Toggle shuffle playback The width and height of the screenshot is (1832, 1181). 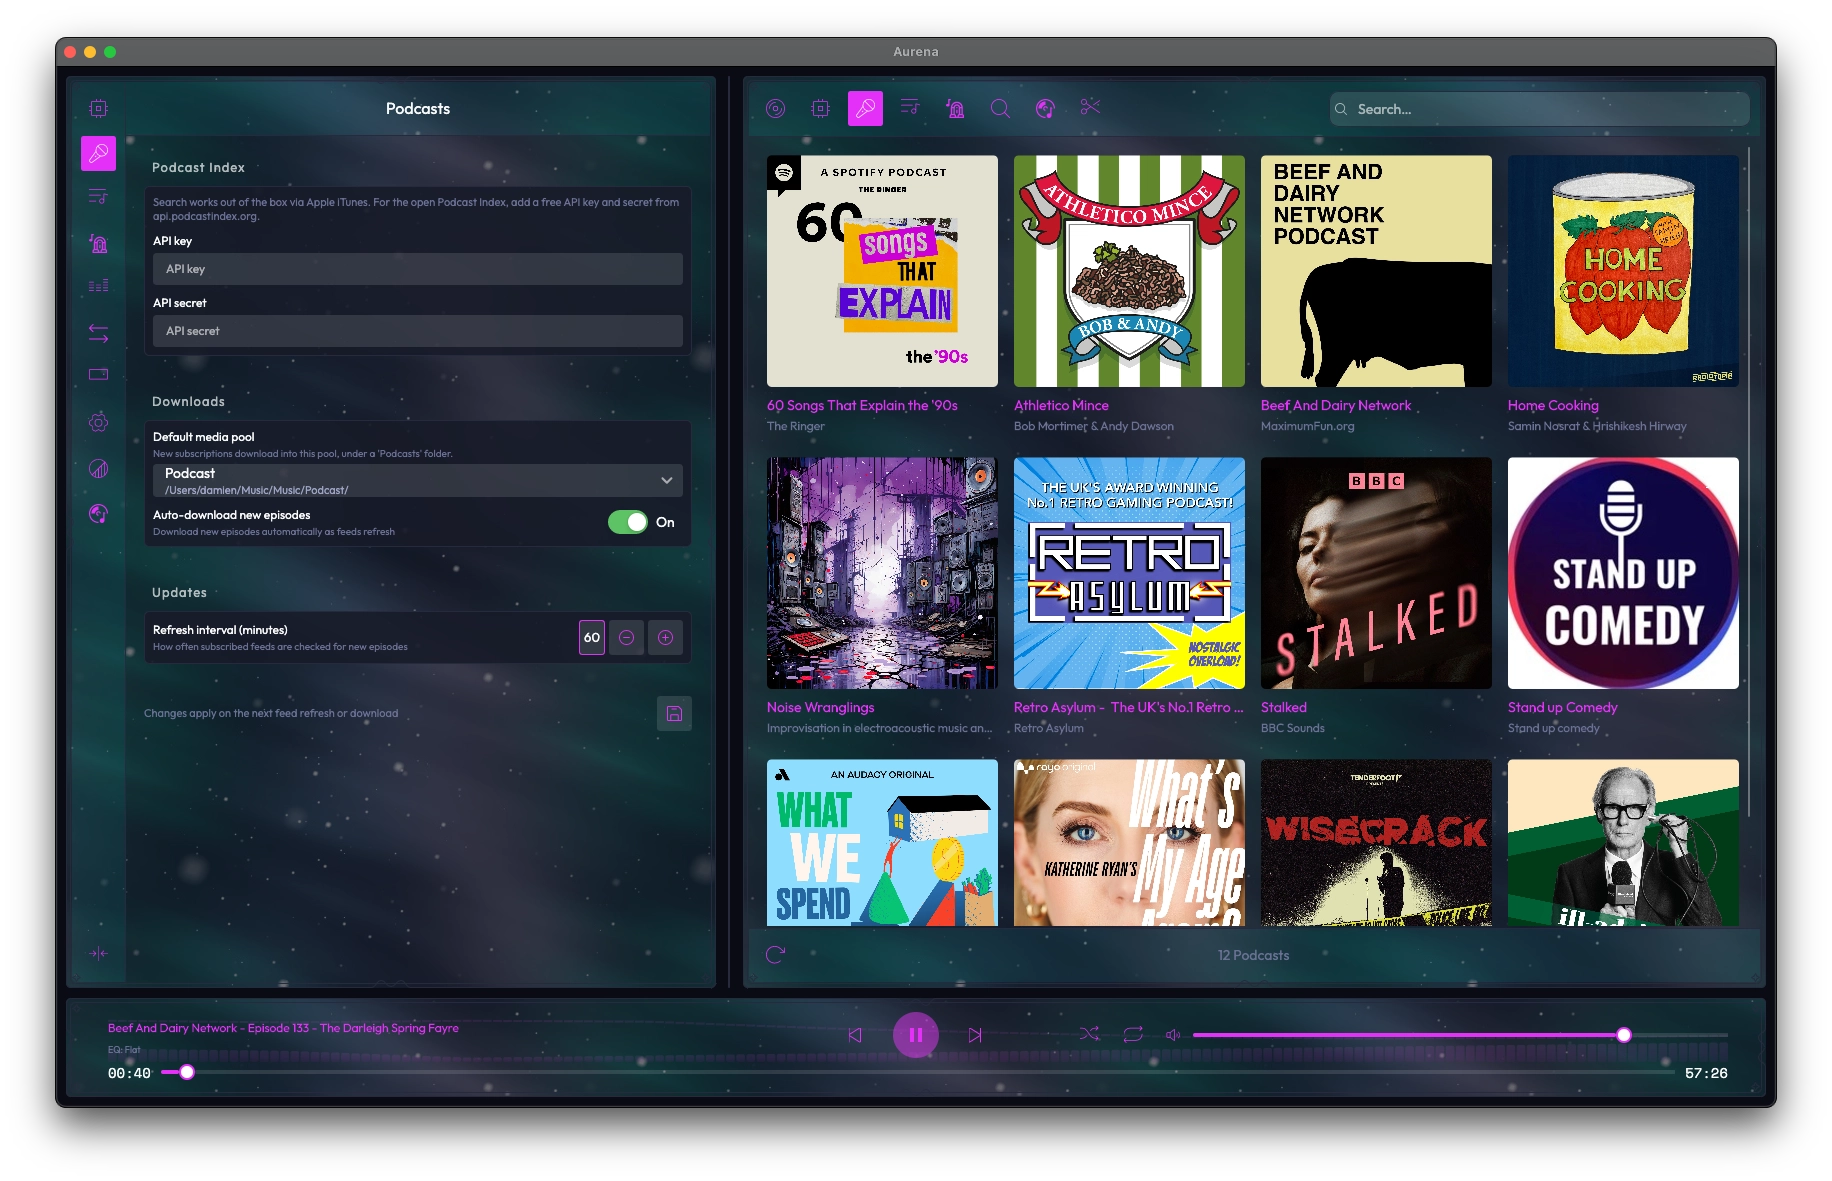tap(1089, 1034)
